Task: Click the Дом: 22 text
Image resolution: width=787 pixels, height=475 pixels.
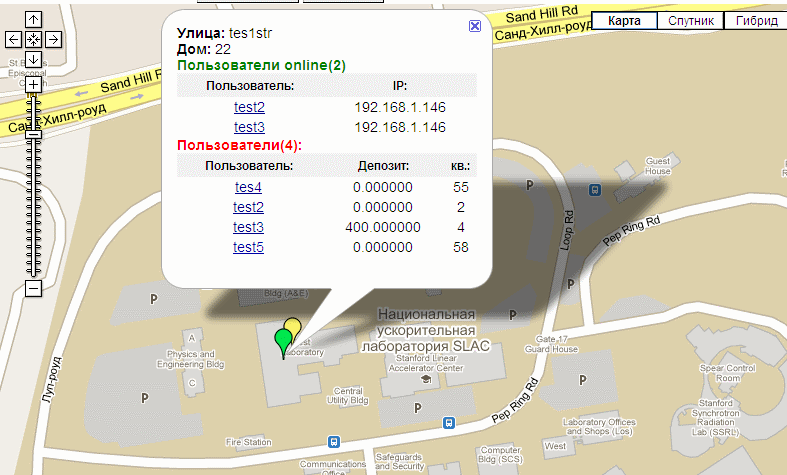Action: coord(204,49)
